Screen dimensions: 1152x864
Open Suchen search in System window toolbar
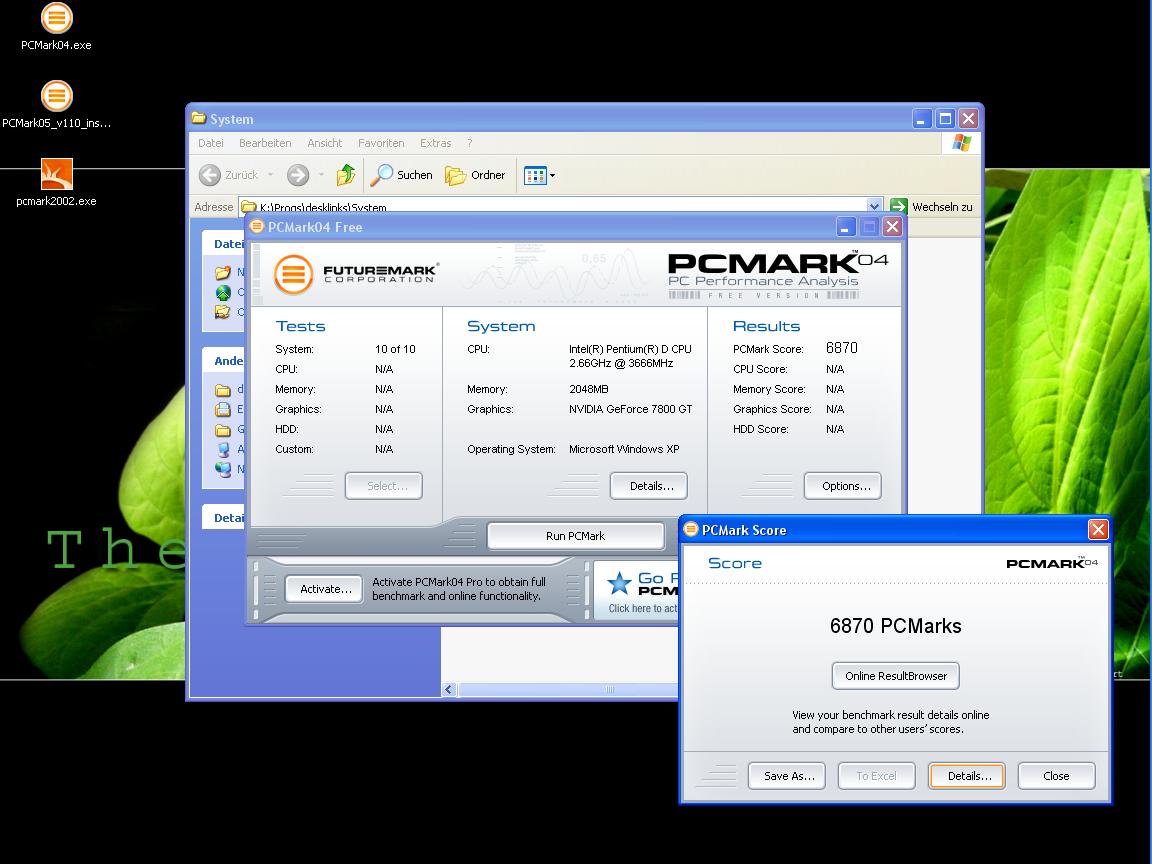click(x=401, y=175)
